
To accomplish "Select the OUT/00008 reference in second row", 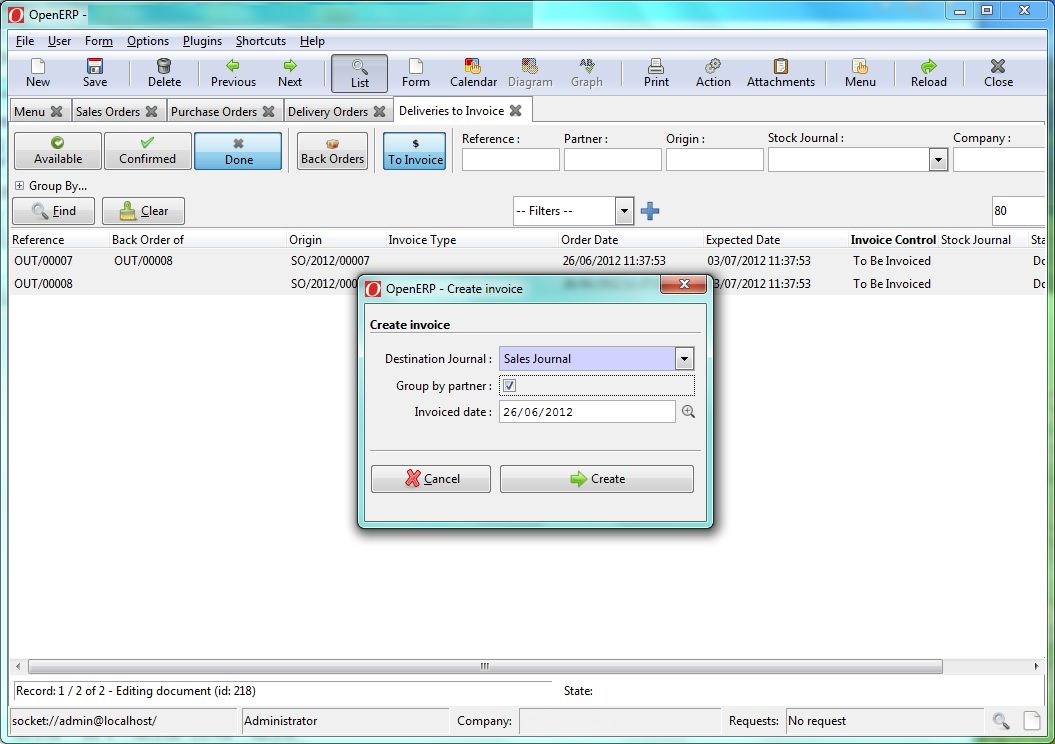I will (43, 284).
